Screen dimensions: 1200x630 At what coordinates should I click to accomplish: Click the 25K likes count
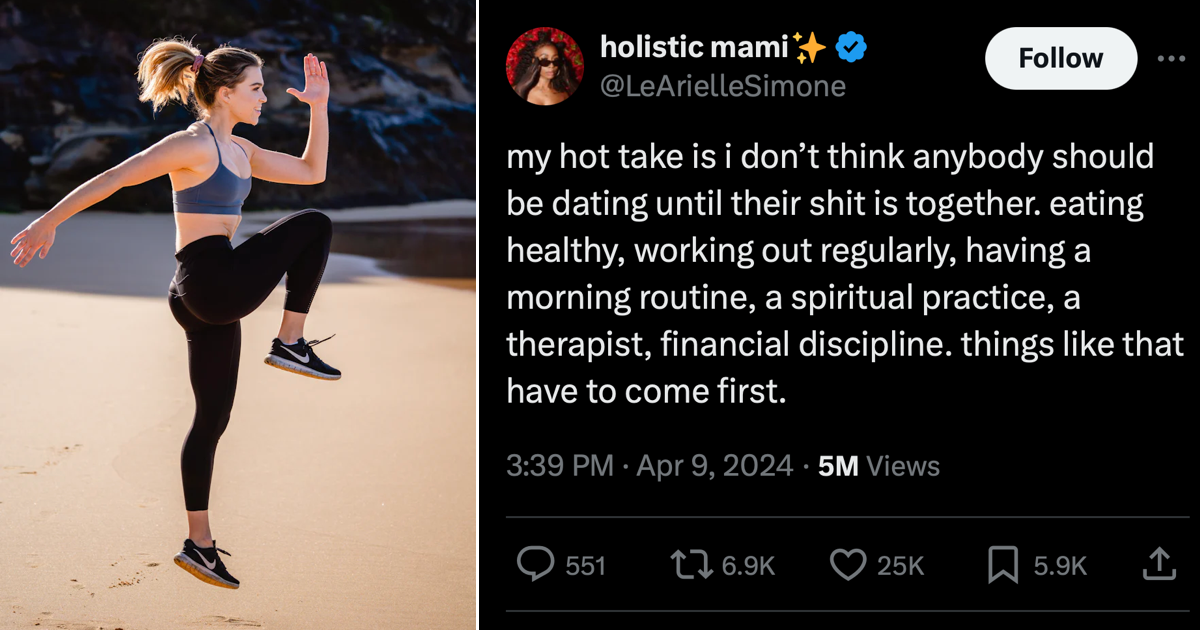click(x=900, y=566)
